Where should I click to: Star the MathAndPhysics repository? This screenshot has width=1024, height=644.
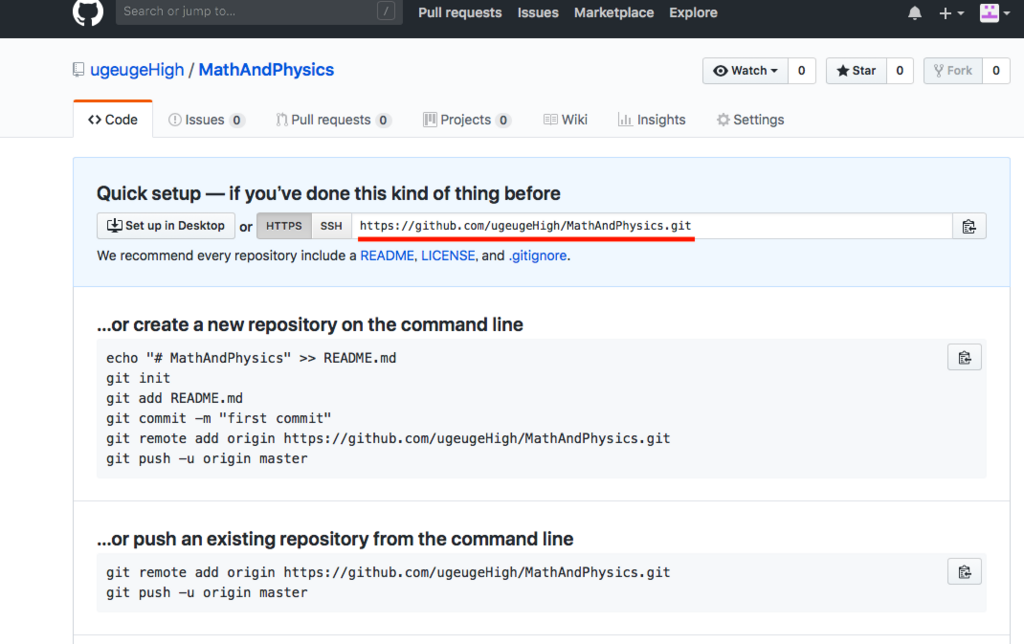pyautogui.click(x=856, y=71)
